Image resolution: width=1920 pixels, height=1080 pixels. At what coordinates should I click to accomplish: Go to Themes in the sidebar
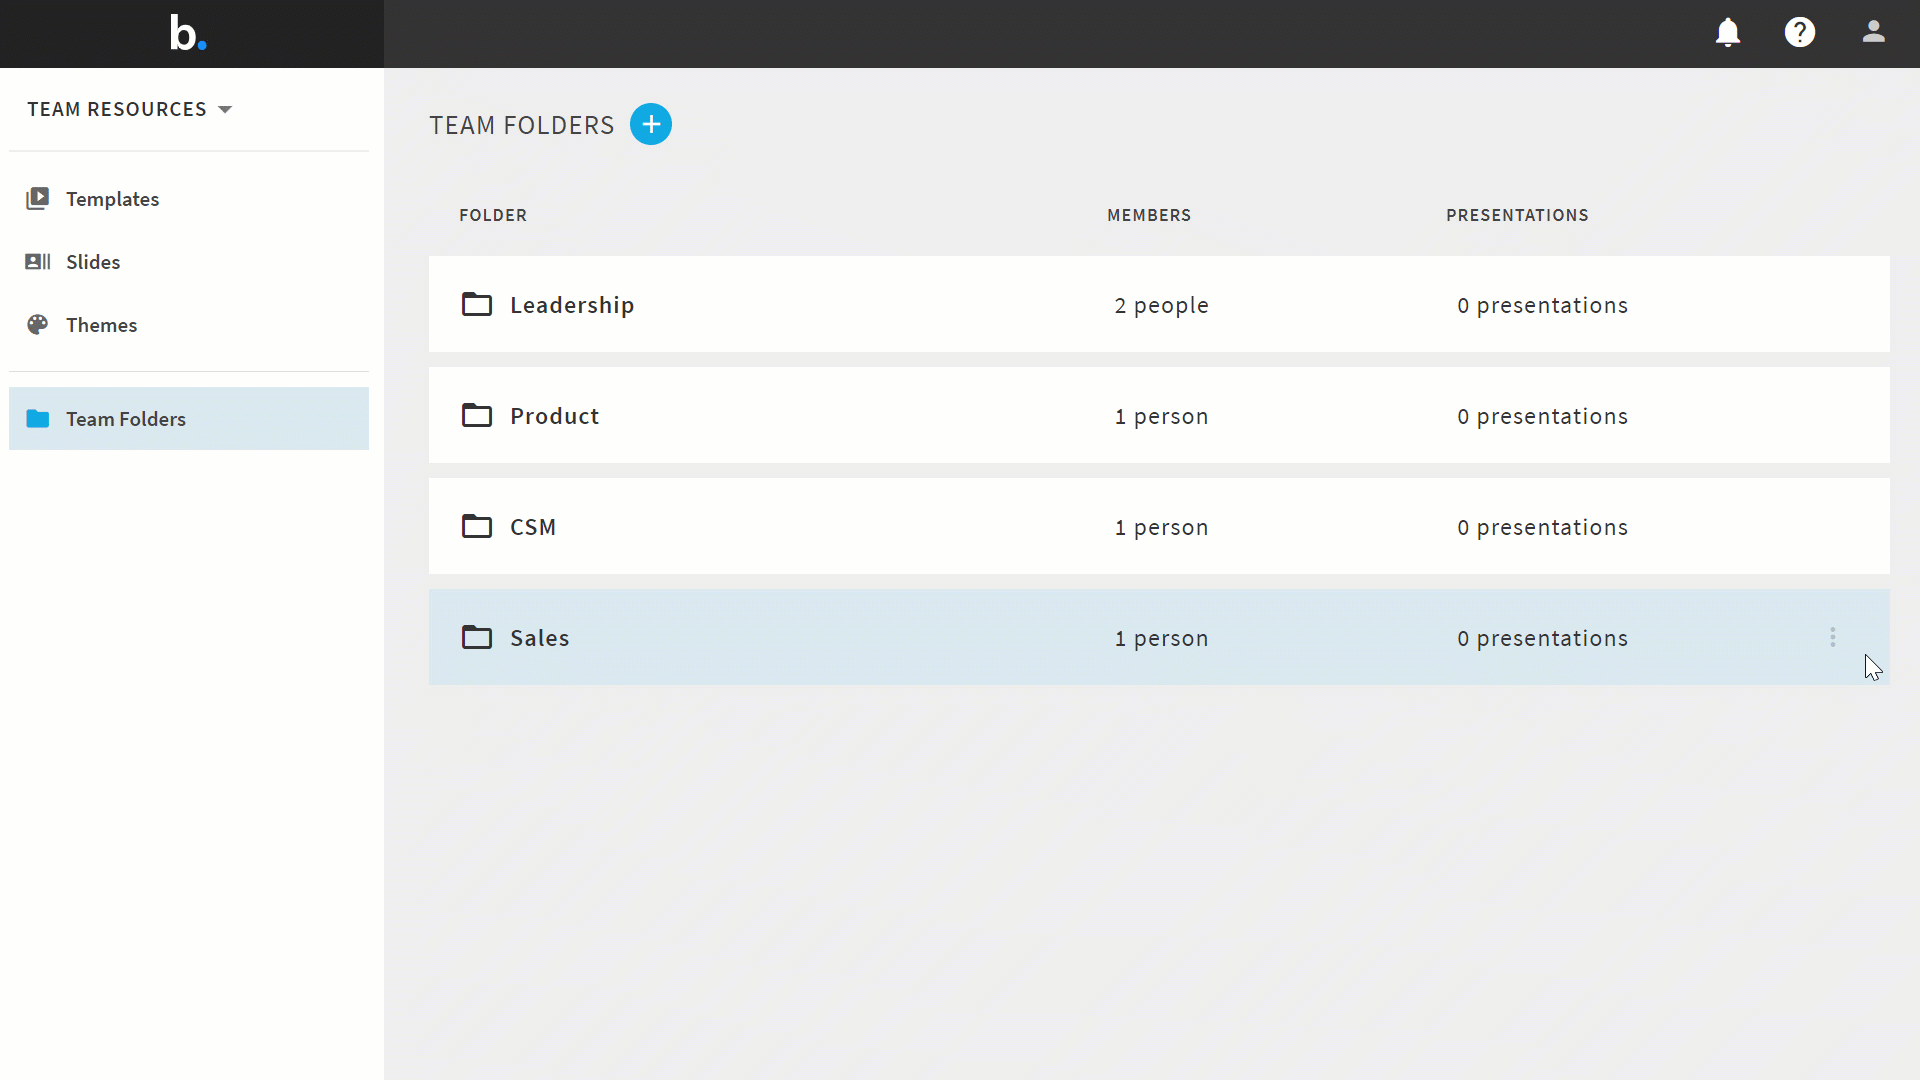pos(101,325)
